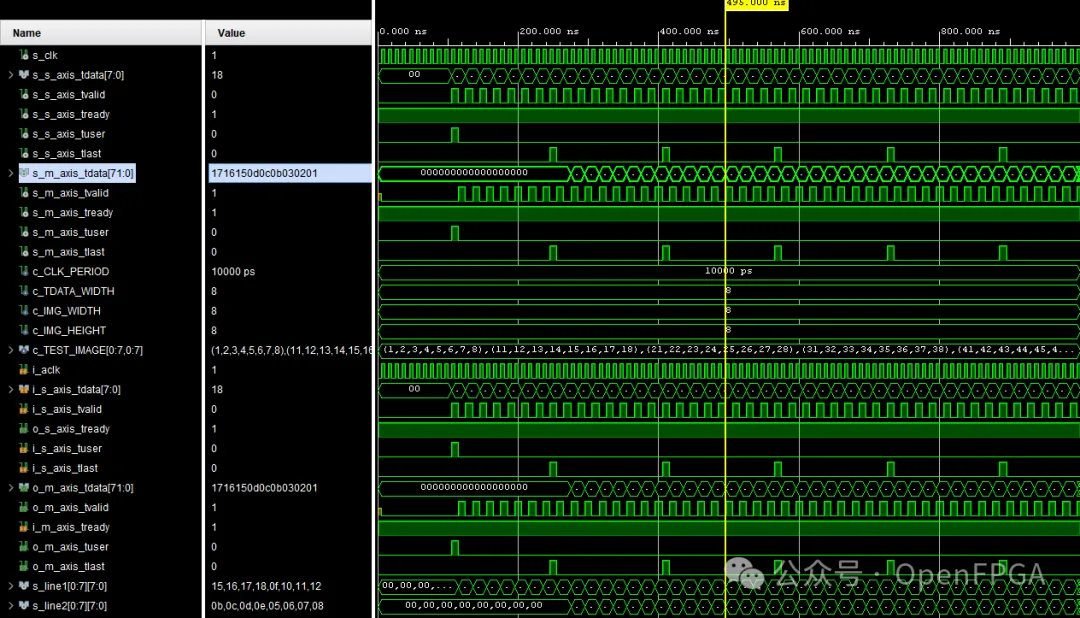Click the o_s_axis_tready output port icon

[x=24, y=429]
